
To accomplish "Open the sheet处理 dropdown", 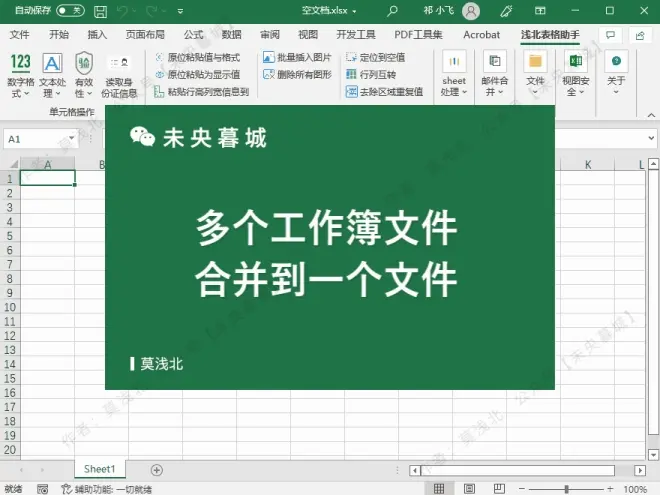I will 454,73.
